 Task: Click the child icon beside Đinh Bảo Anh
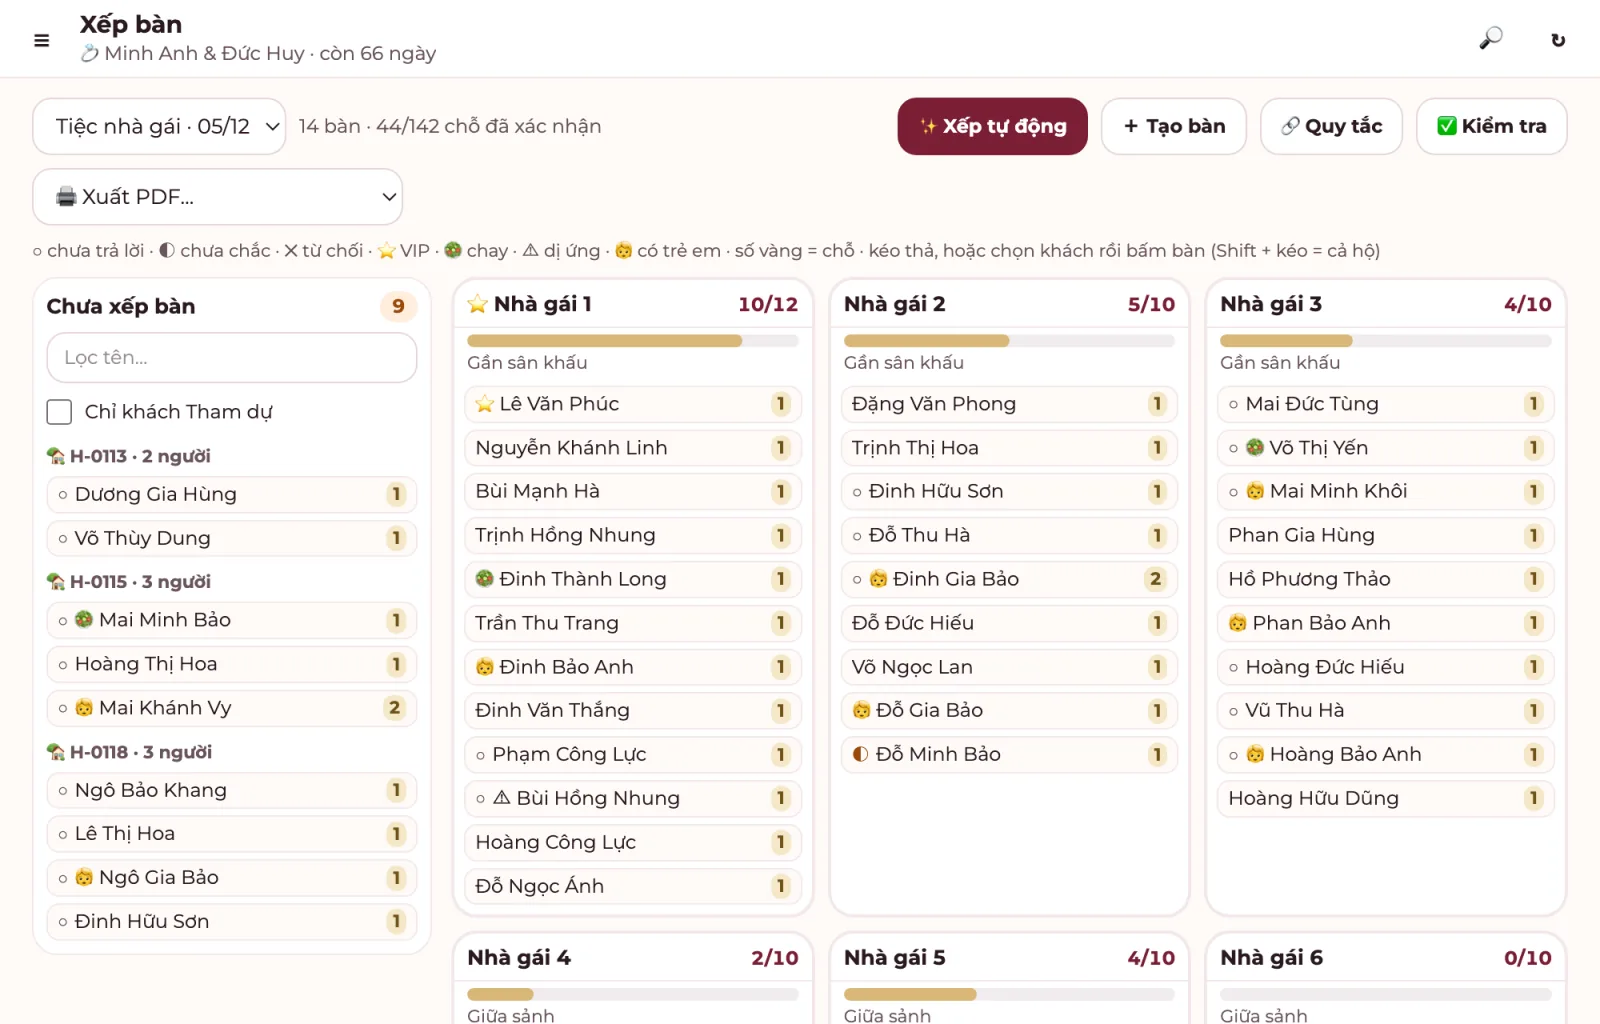point(485,667)
